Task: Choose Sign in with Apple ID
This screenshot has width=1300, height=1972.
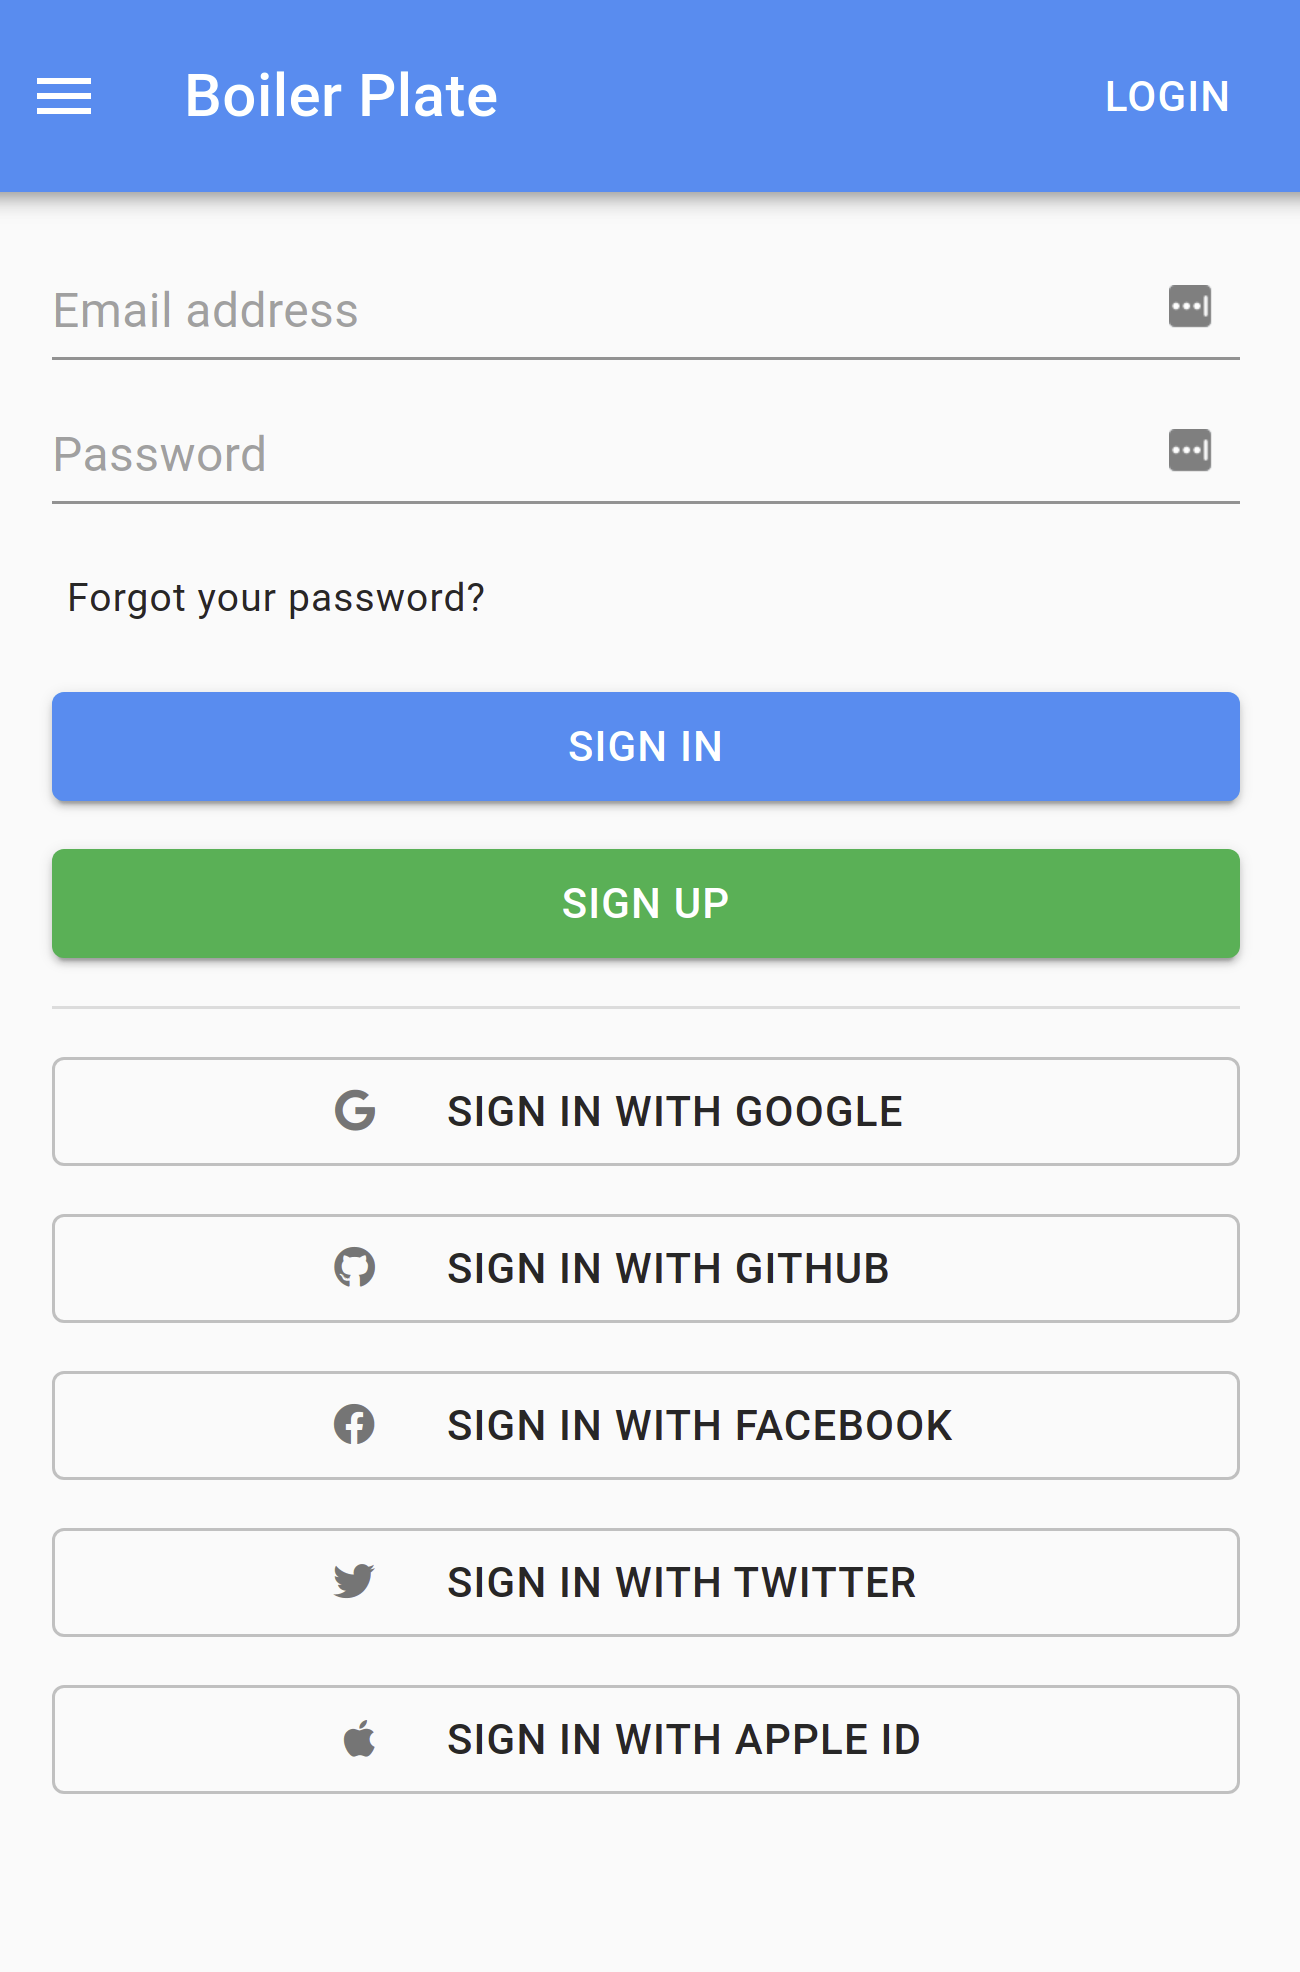Action: [x=683, y=1740]
